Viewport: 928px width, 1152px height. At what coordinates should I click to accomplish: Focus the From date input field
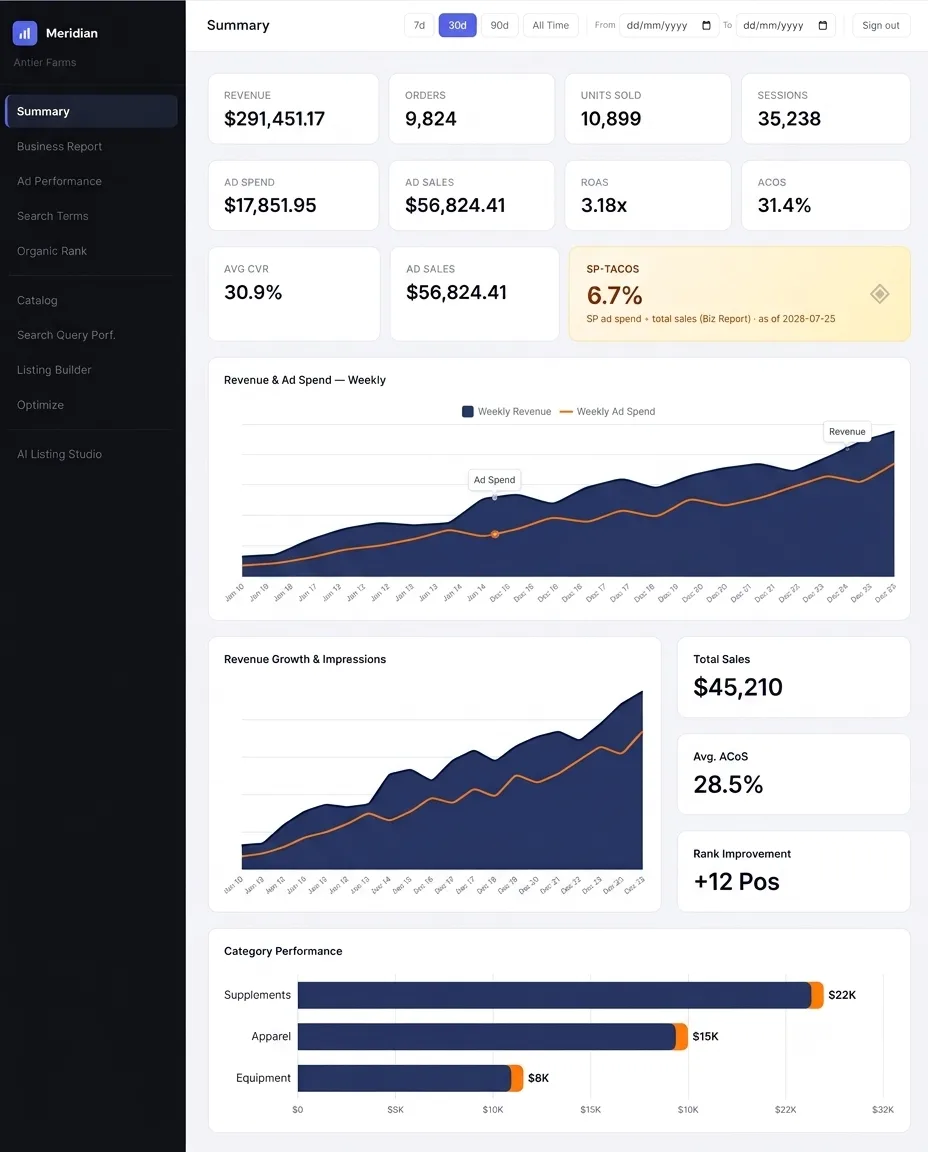click(669, 26)
